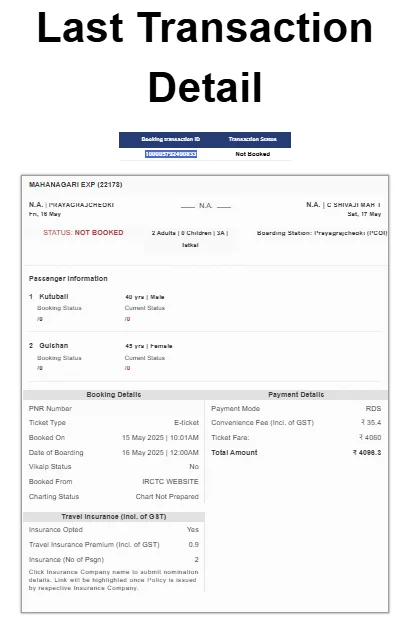Click the '16 May 2025 | 12:00AM' boarding date value
The height and width of the screenshot is (633, 403).
(160, 453)
